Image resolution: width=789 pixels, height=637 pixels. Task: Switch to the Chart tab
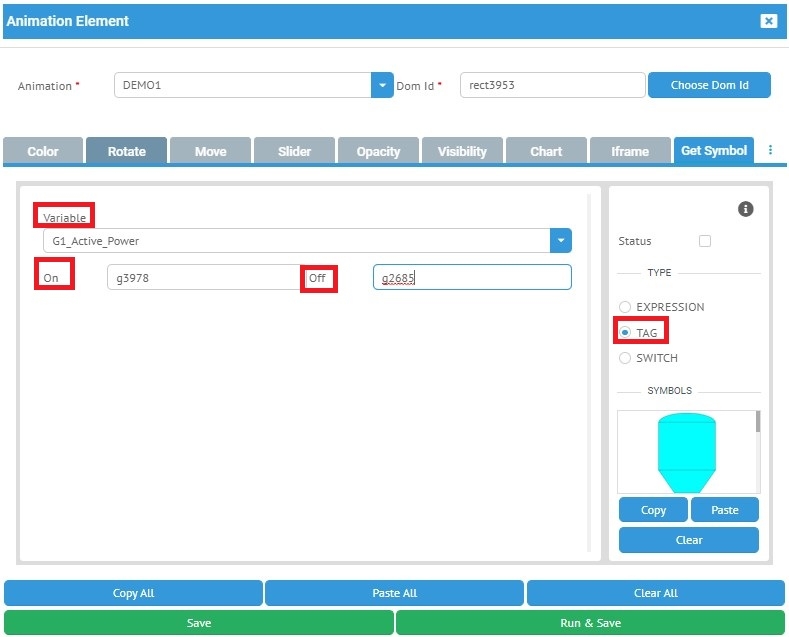[546, 151]
